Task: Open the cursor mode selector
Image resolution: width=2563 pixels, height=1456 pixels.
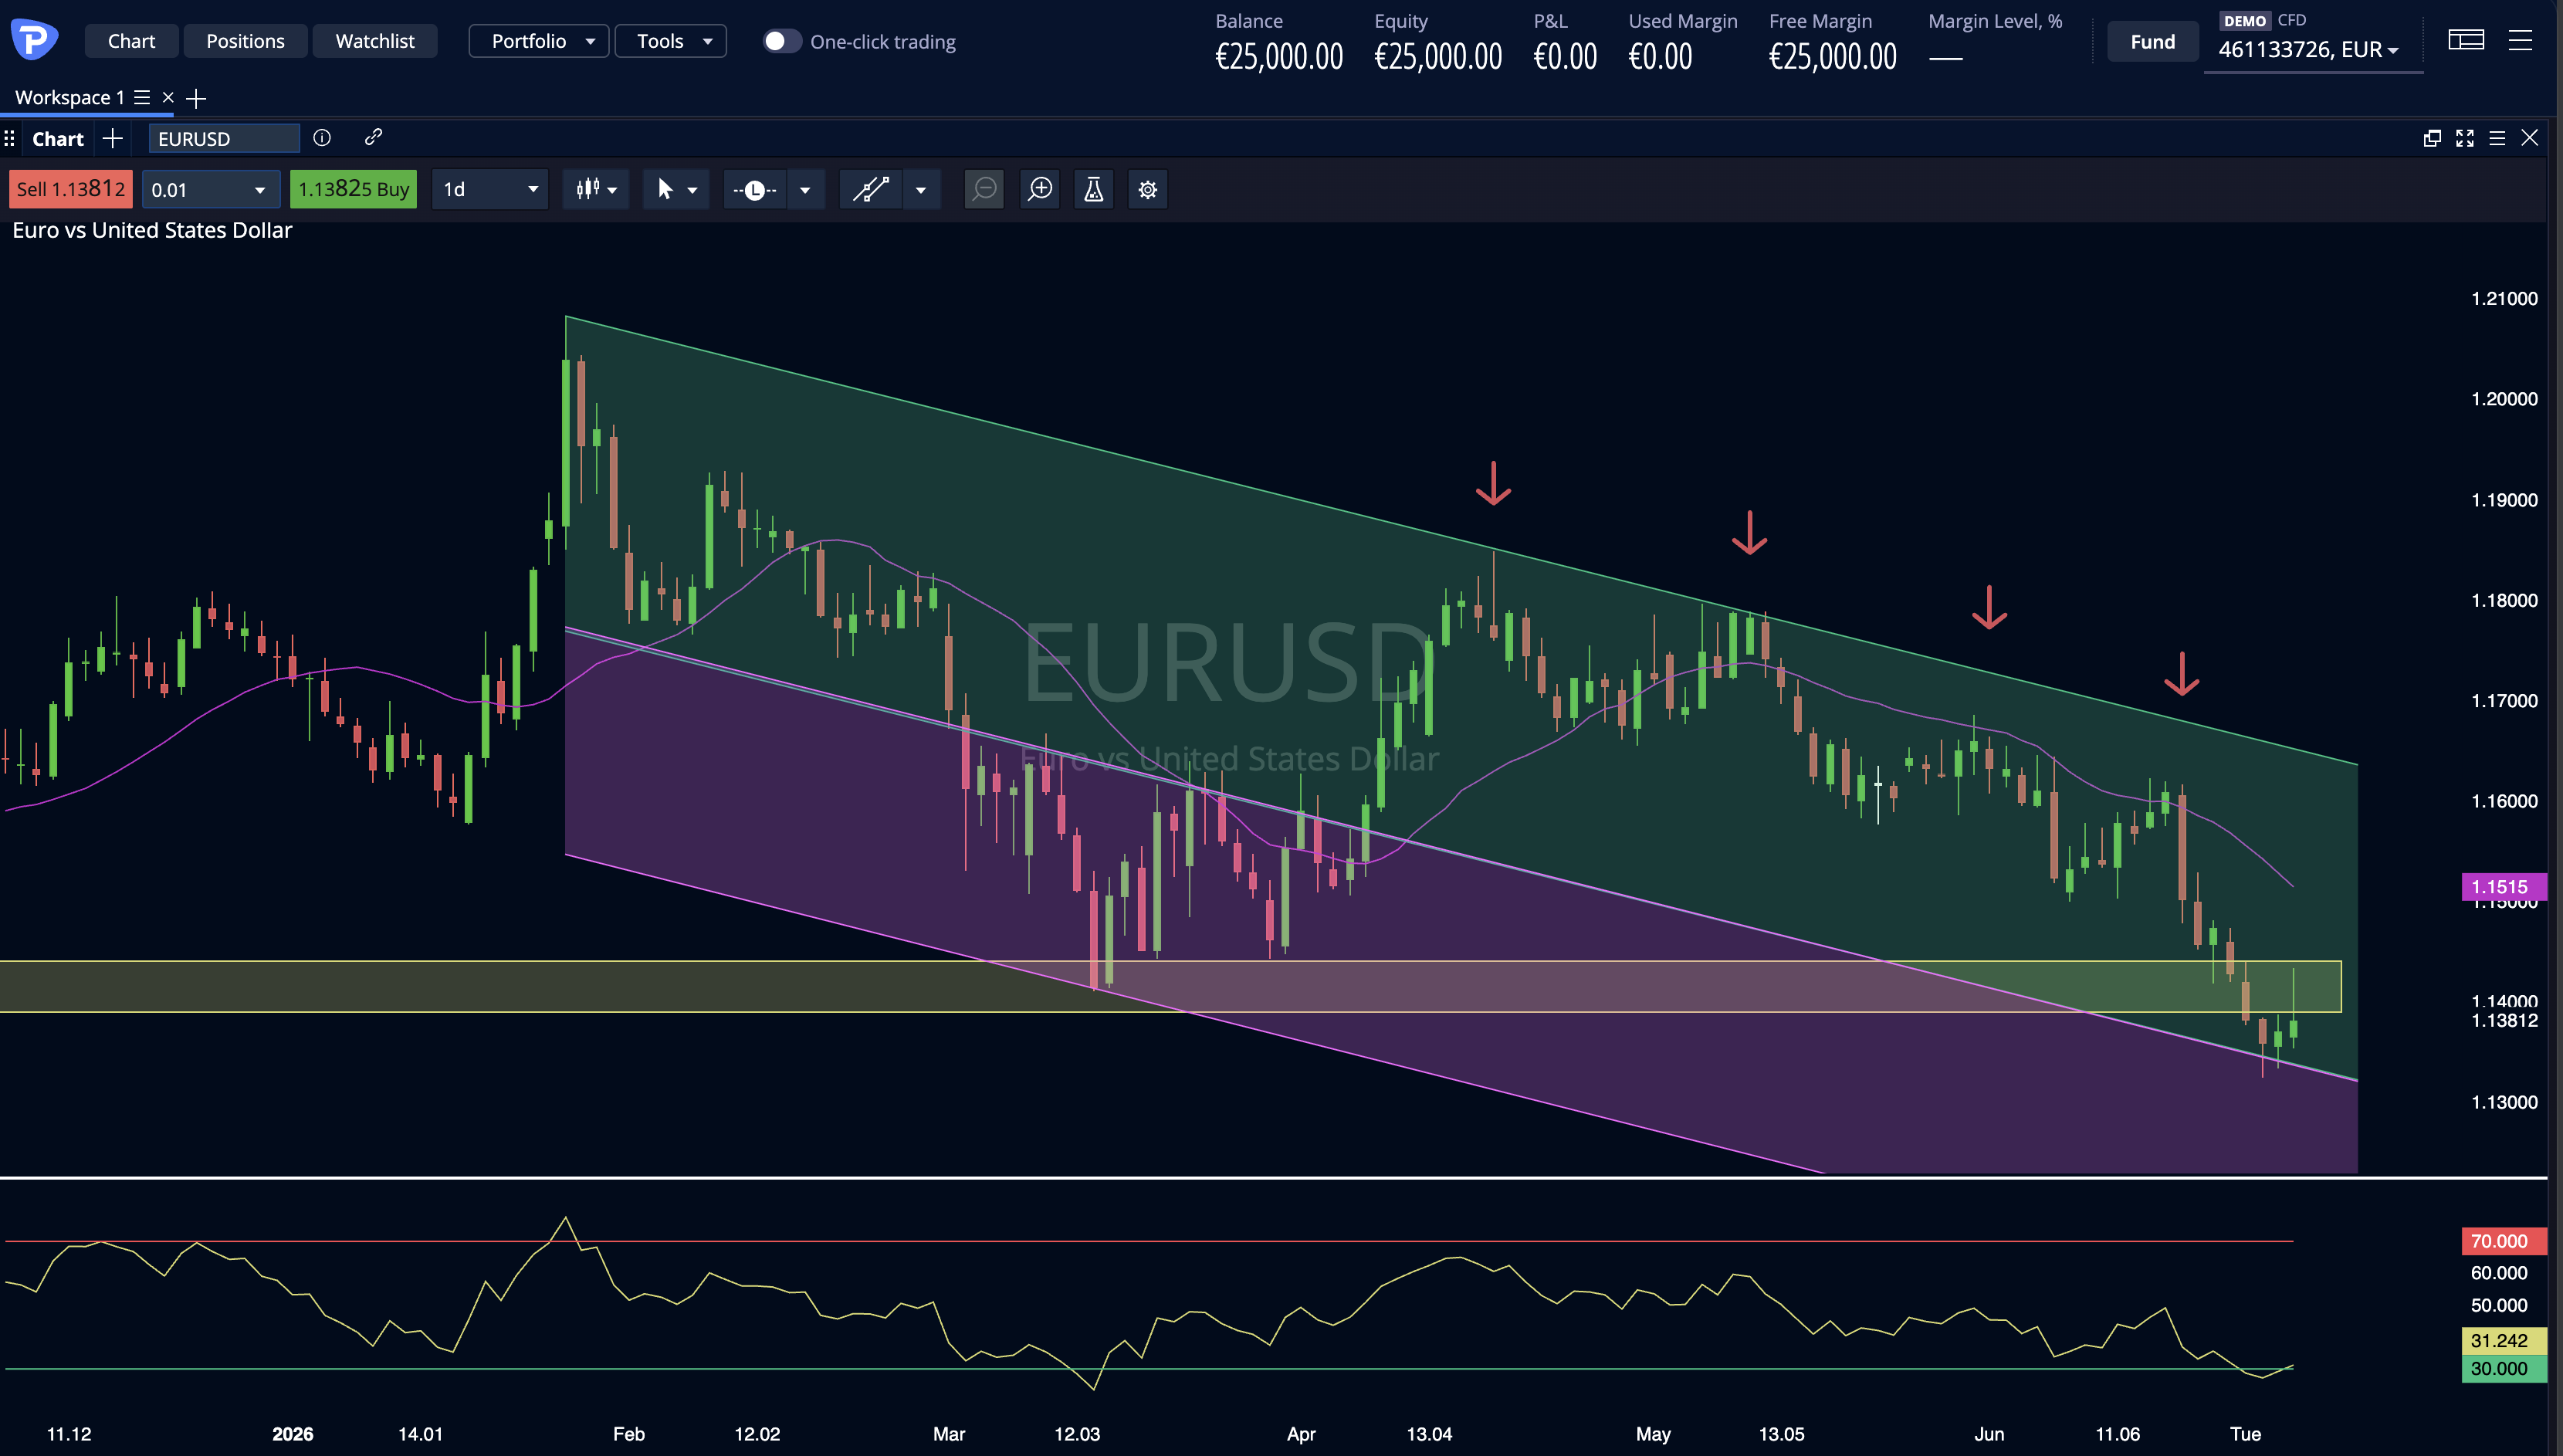Action: [675, 189]
